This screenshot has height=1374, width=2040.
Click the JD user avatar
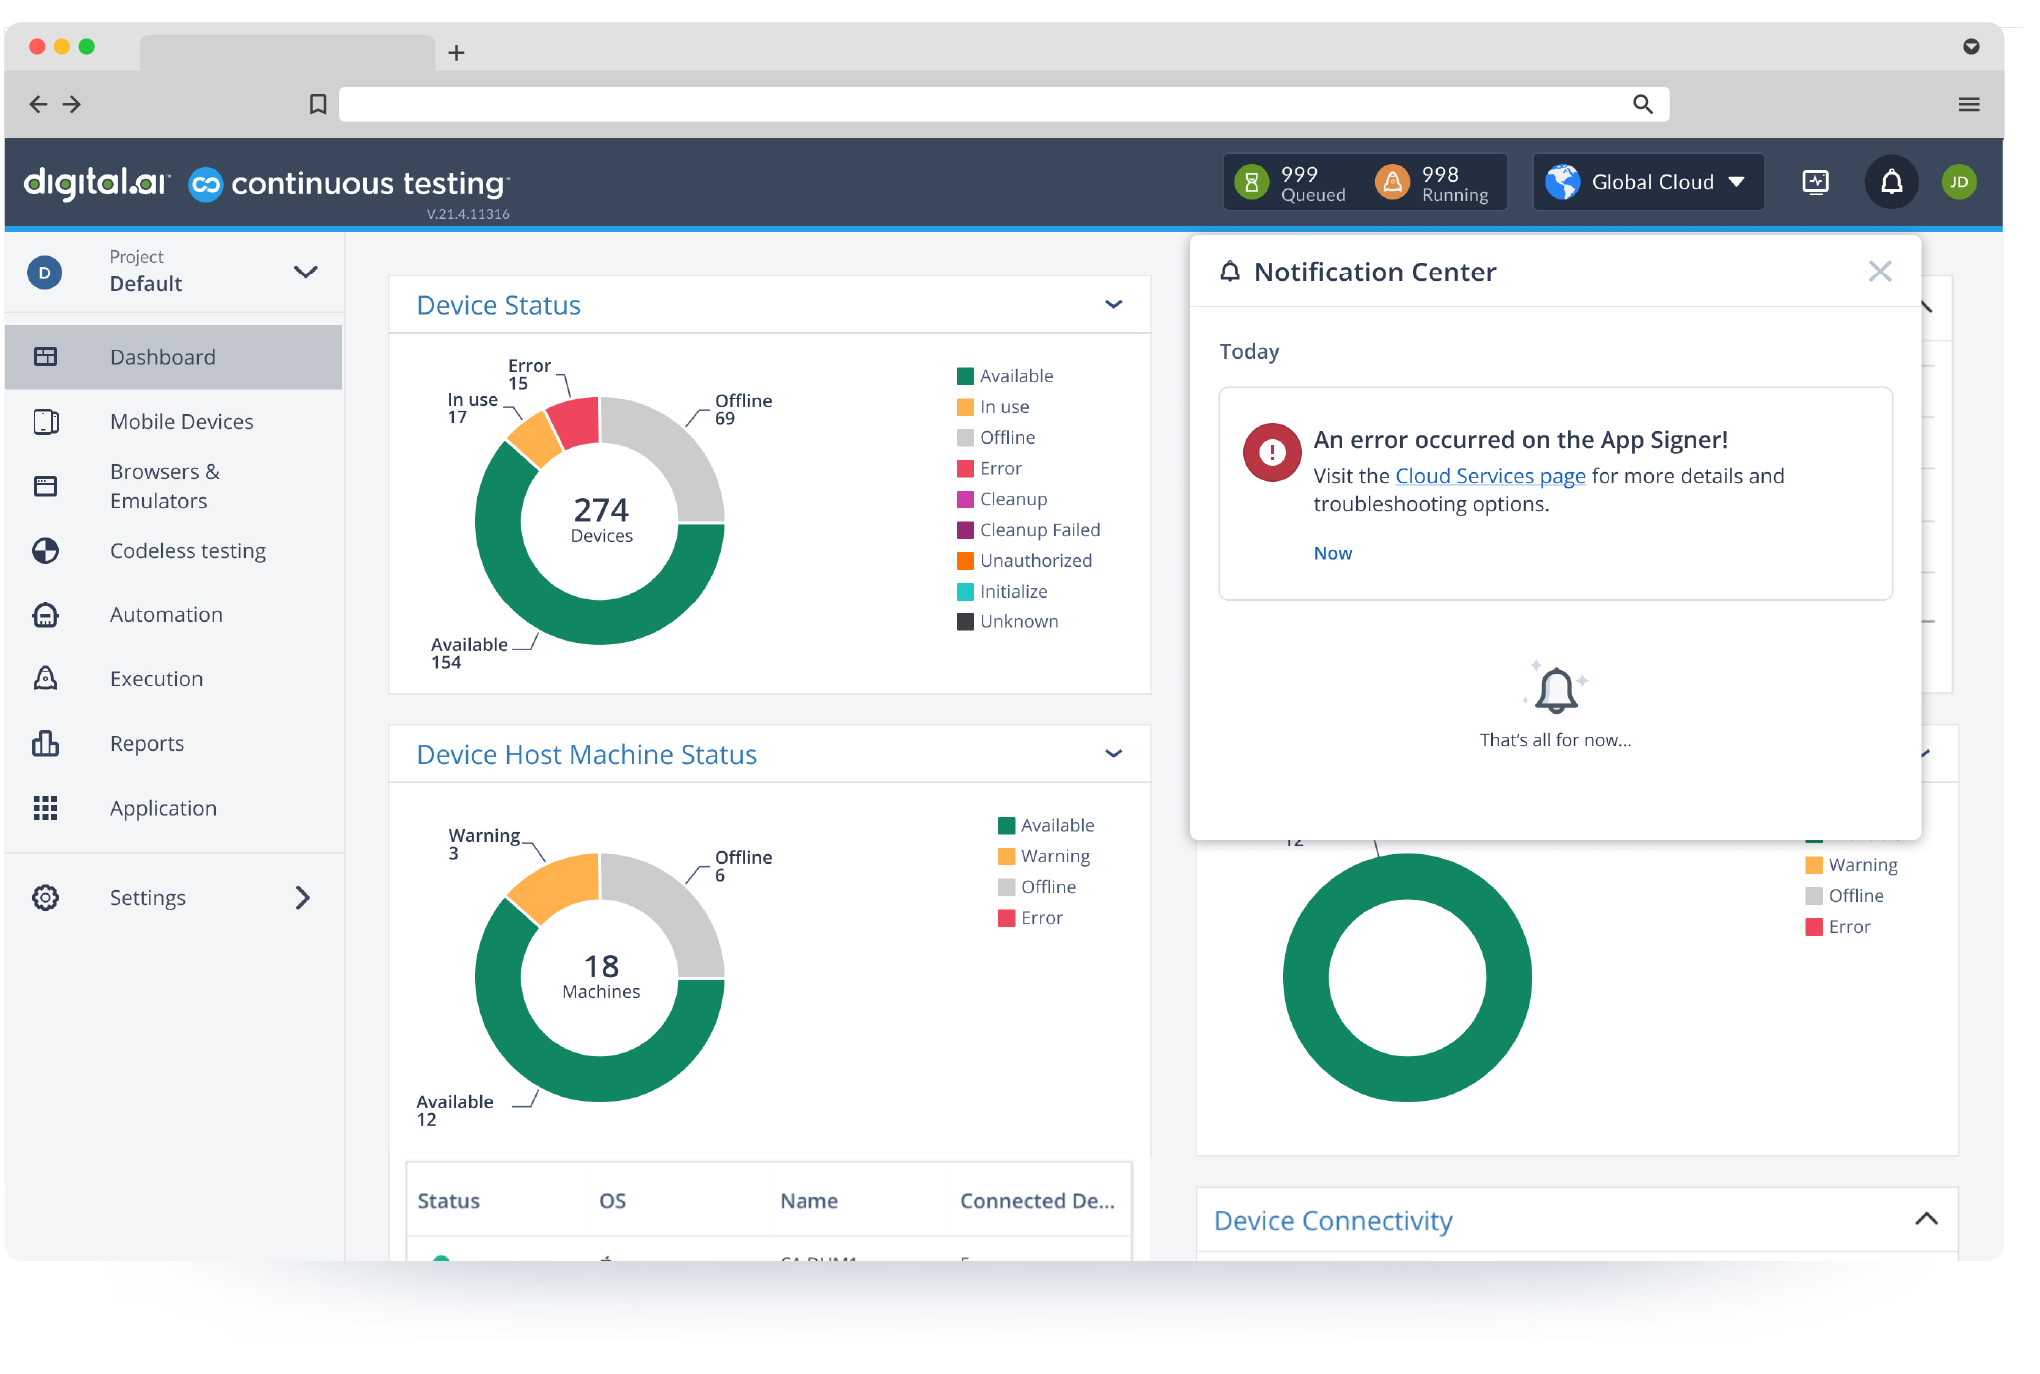point(1958,182)
